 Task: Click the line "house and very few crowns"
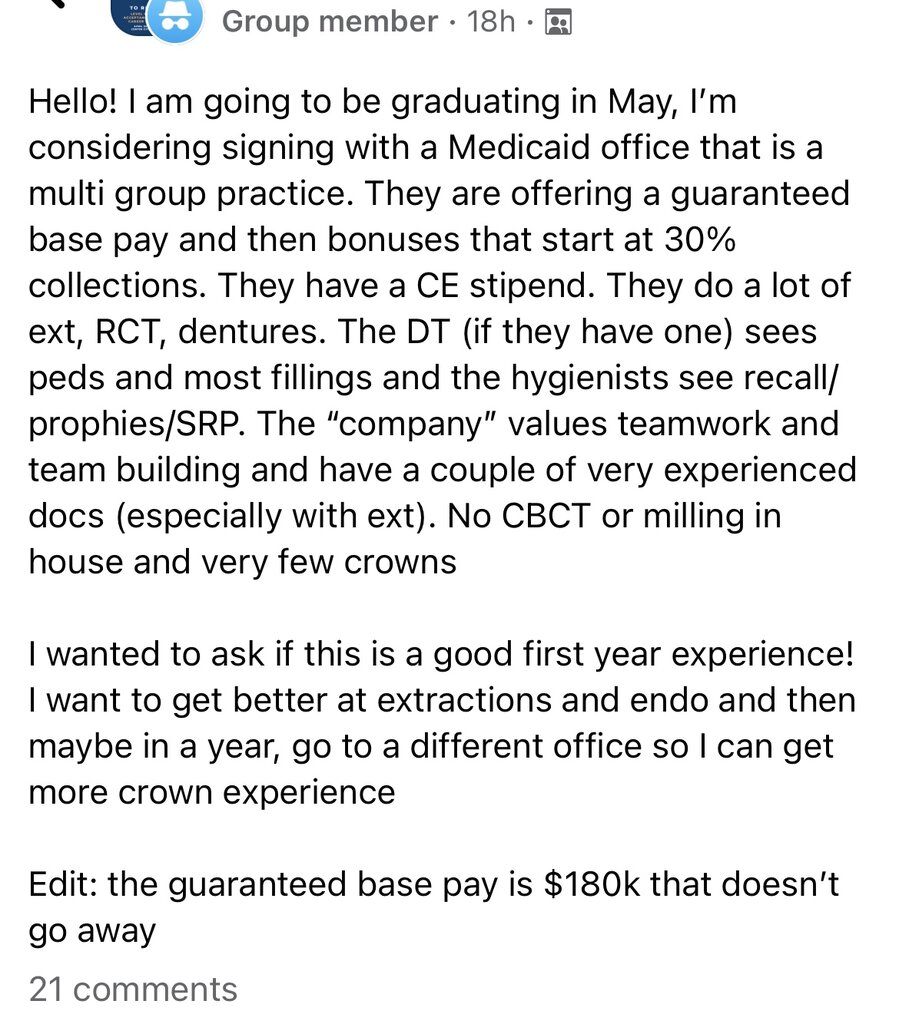click(242, 562)
